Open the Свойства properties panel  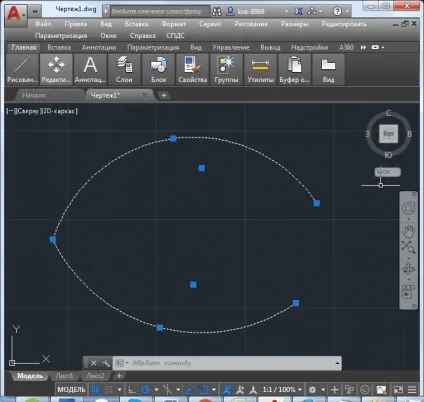pyautogui.click(x=193, y=69)
